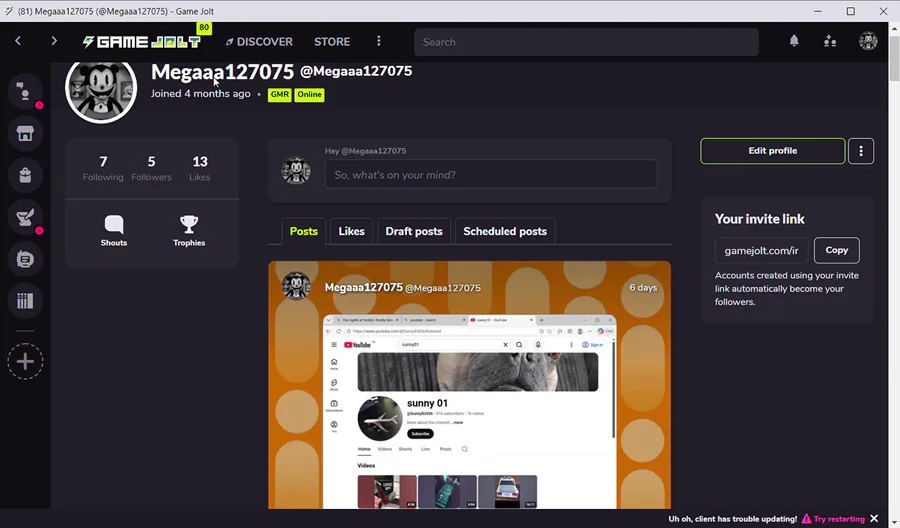This screenshot has height=528, width=900.
Task: Open the sidebar icon below quests
Action: (25, 259)
